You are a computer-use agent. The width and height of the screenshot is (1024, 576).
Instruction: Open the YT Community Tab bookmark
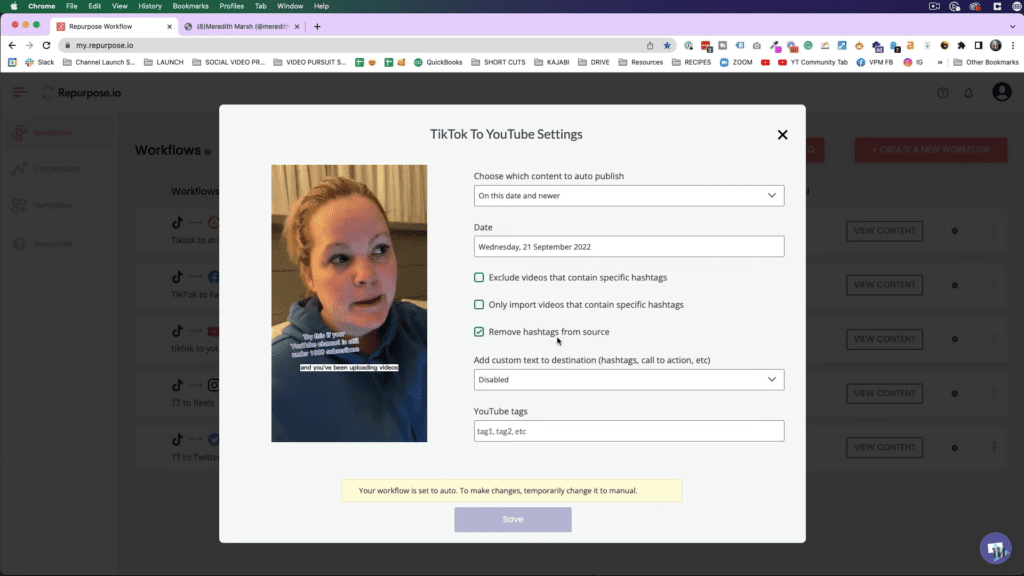(813, 62)
